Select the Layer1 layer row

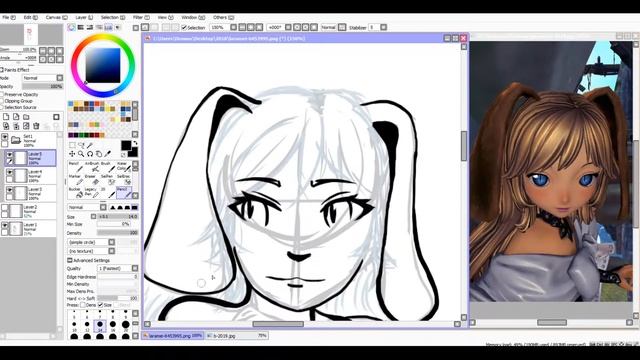(28, 229)
